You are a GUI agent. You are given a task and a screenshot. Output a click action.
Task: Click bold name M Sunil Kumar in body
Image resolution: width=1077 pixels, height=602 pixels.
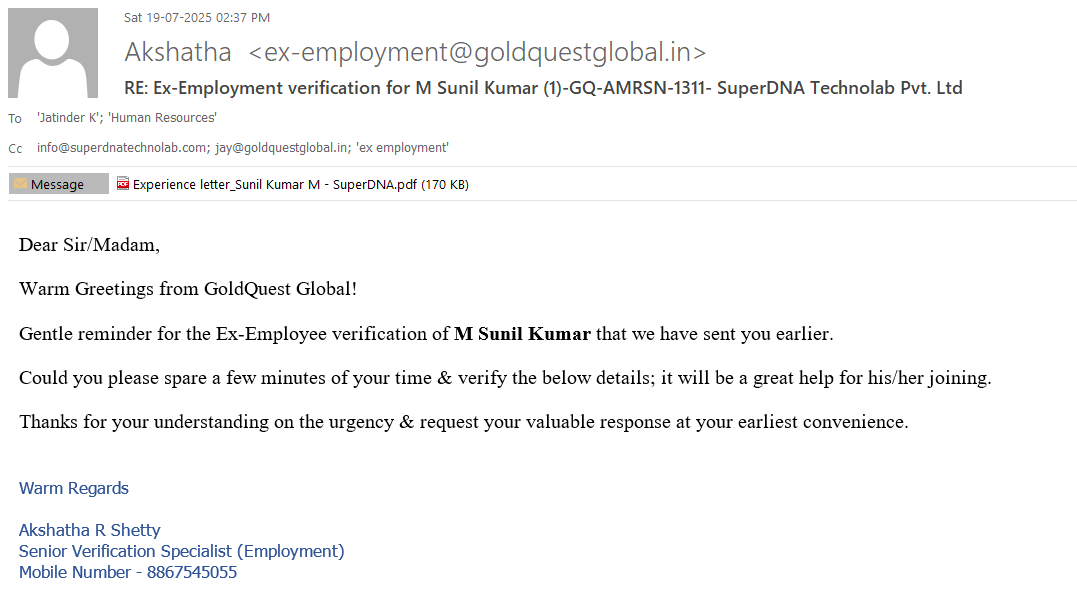pos(522,334)
